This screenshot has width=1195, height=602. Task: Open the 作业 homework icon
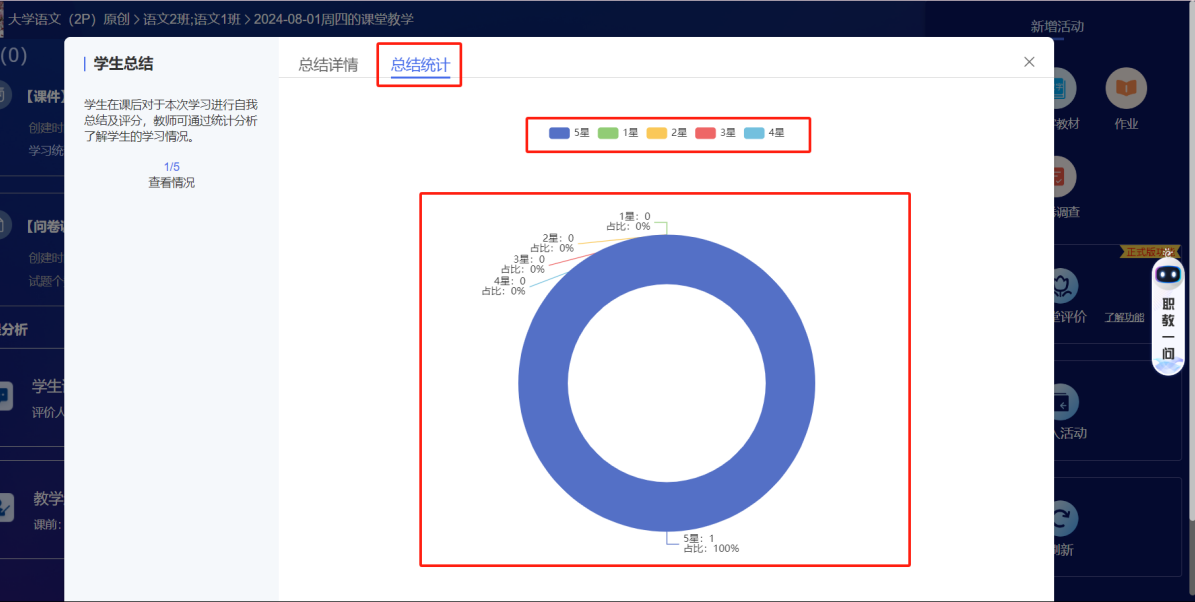1126,89
